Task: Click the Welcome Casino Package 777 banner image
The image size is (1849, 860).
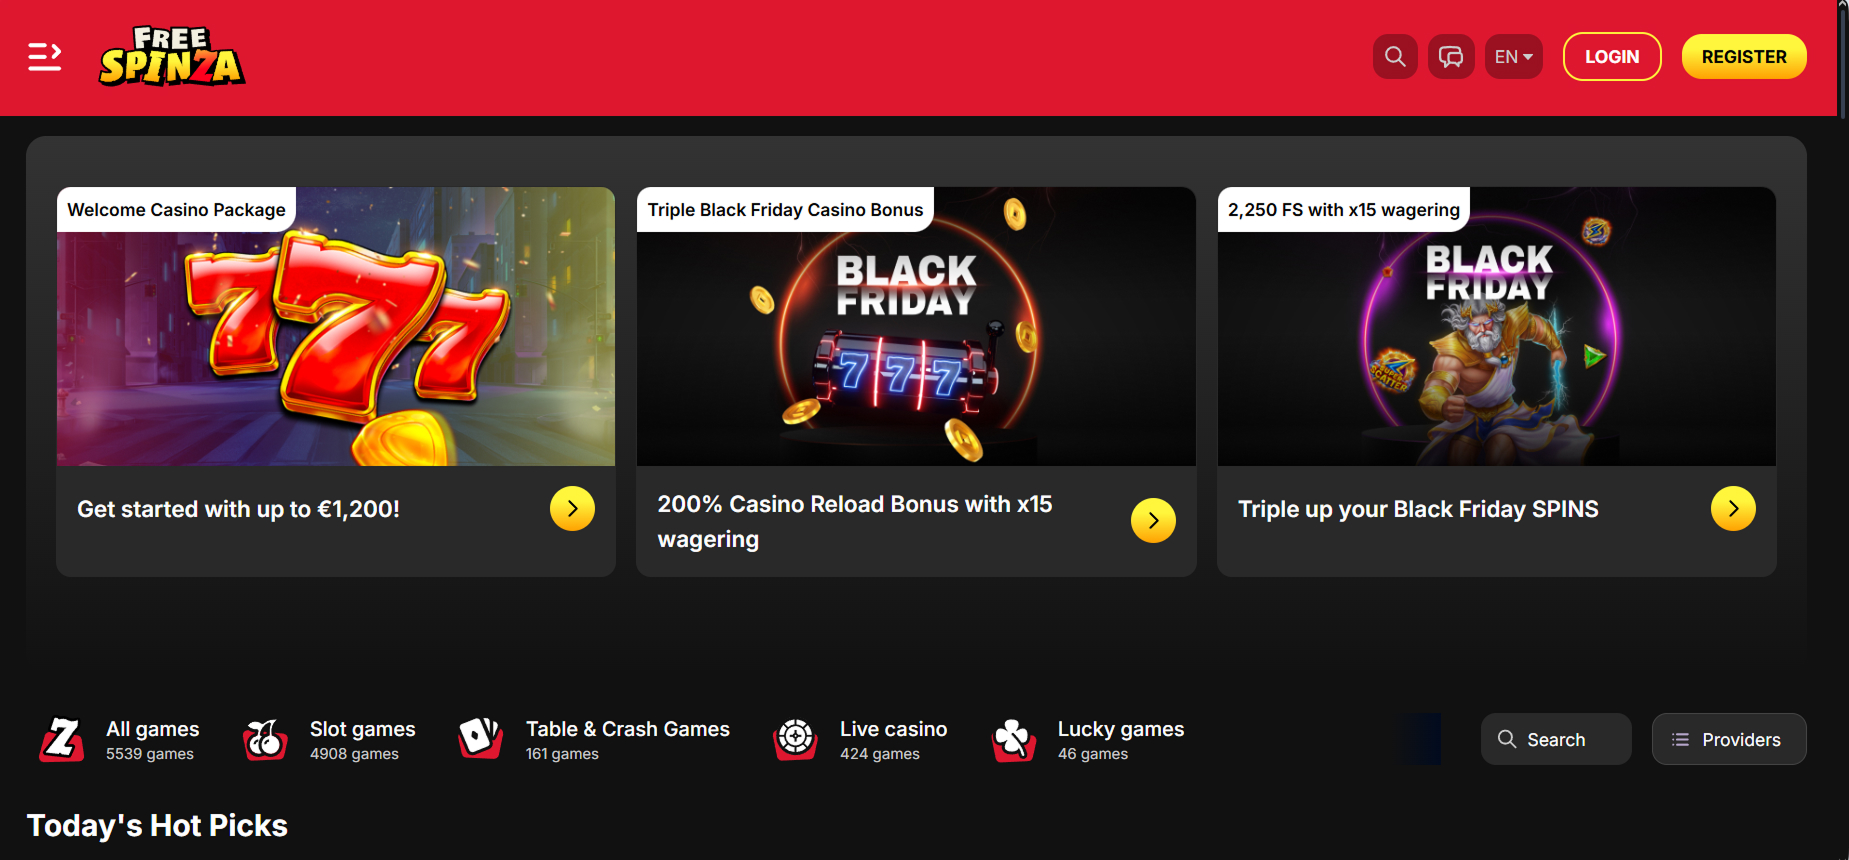Action: point(336,340)
